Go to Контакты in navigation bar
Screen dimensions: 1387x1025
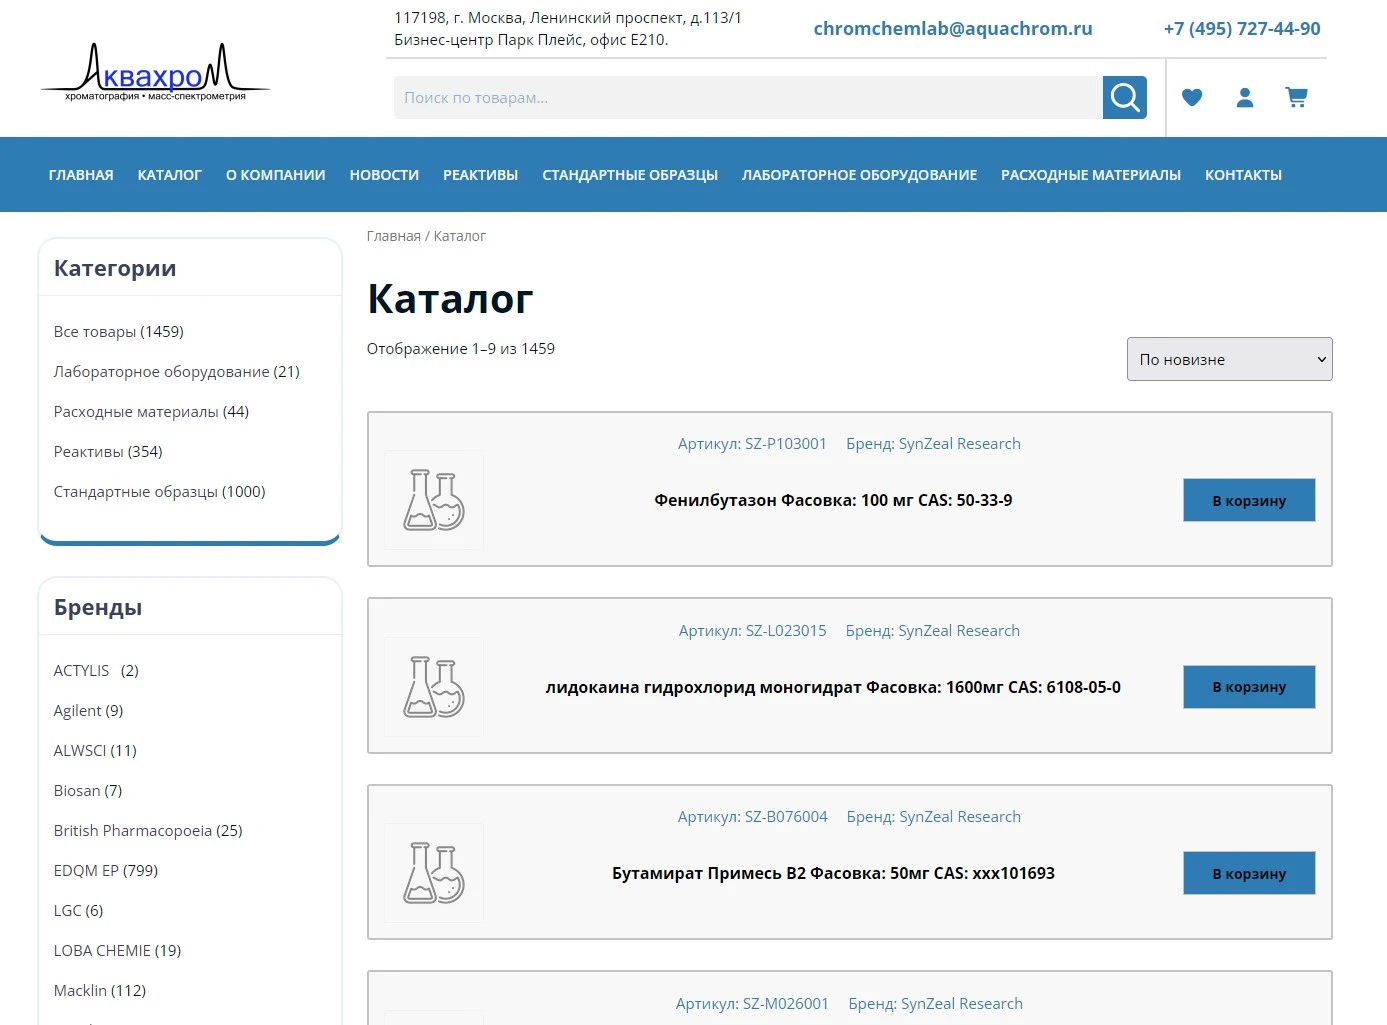click(x=1242, y=175)
